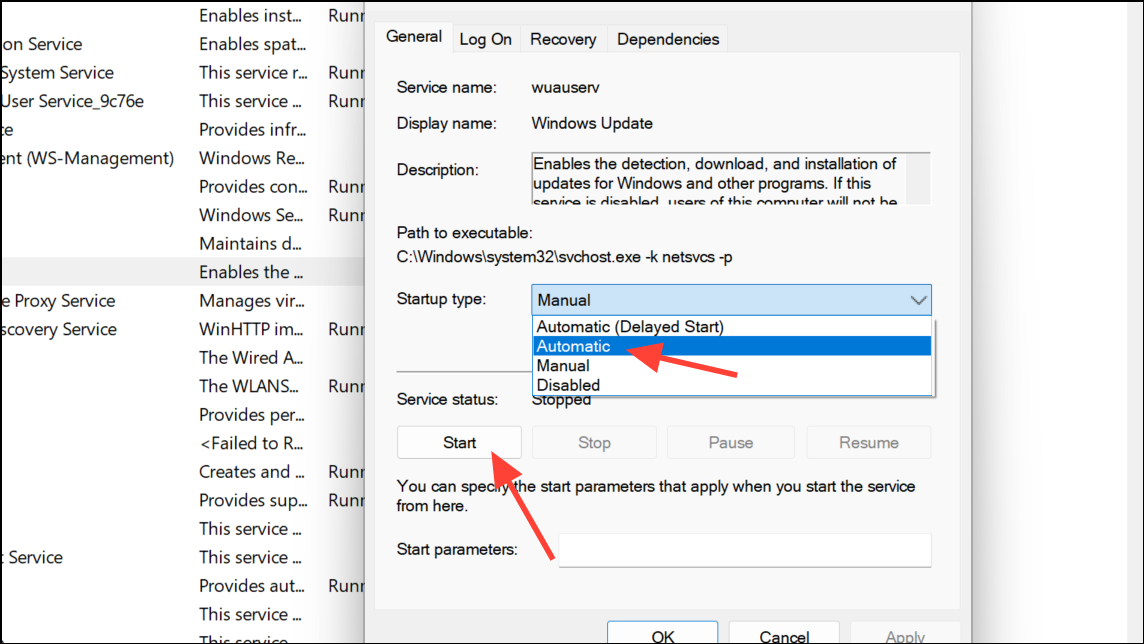Click 'Provides per...' description cell
Screen dimensions: 1144x644
252,415
